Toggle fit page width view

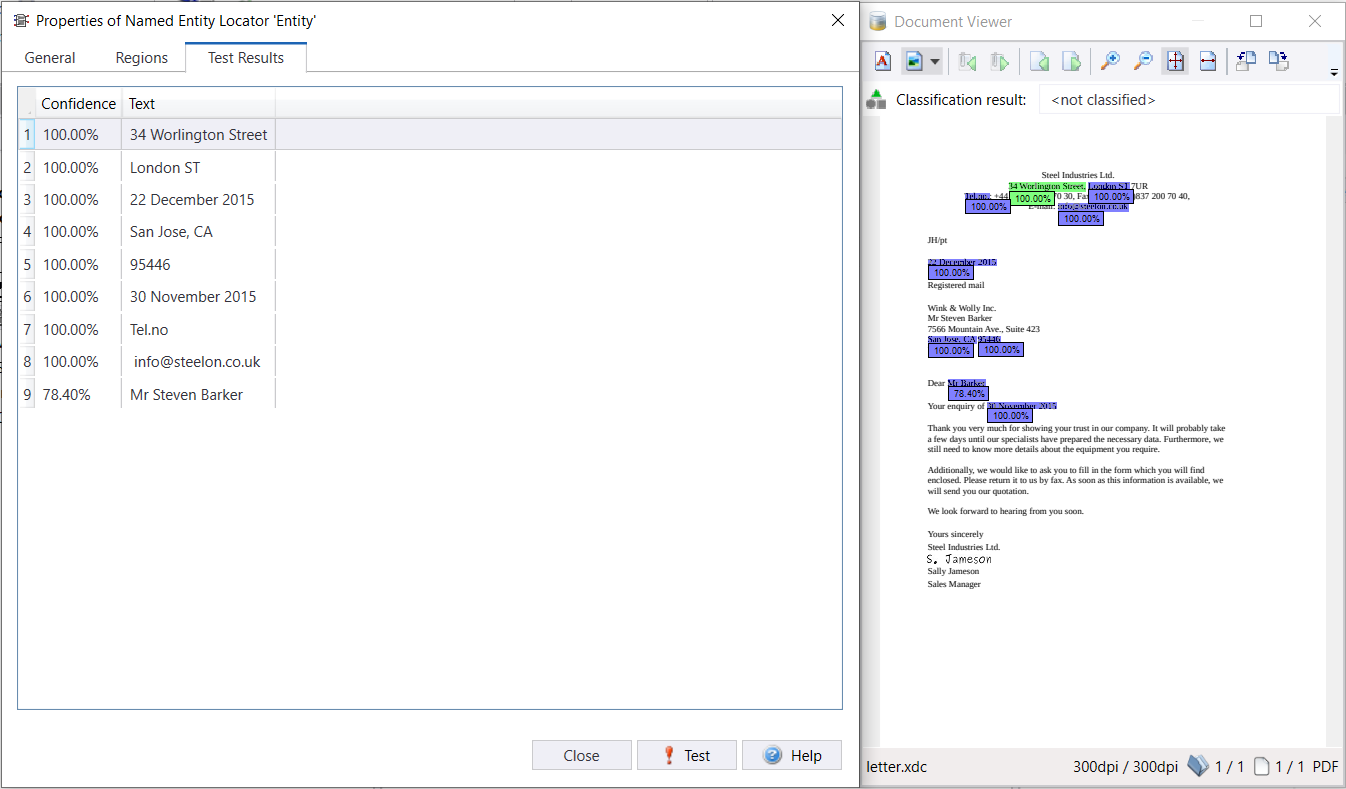(1207, 62)
